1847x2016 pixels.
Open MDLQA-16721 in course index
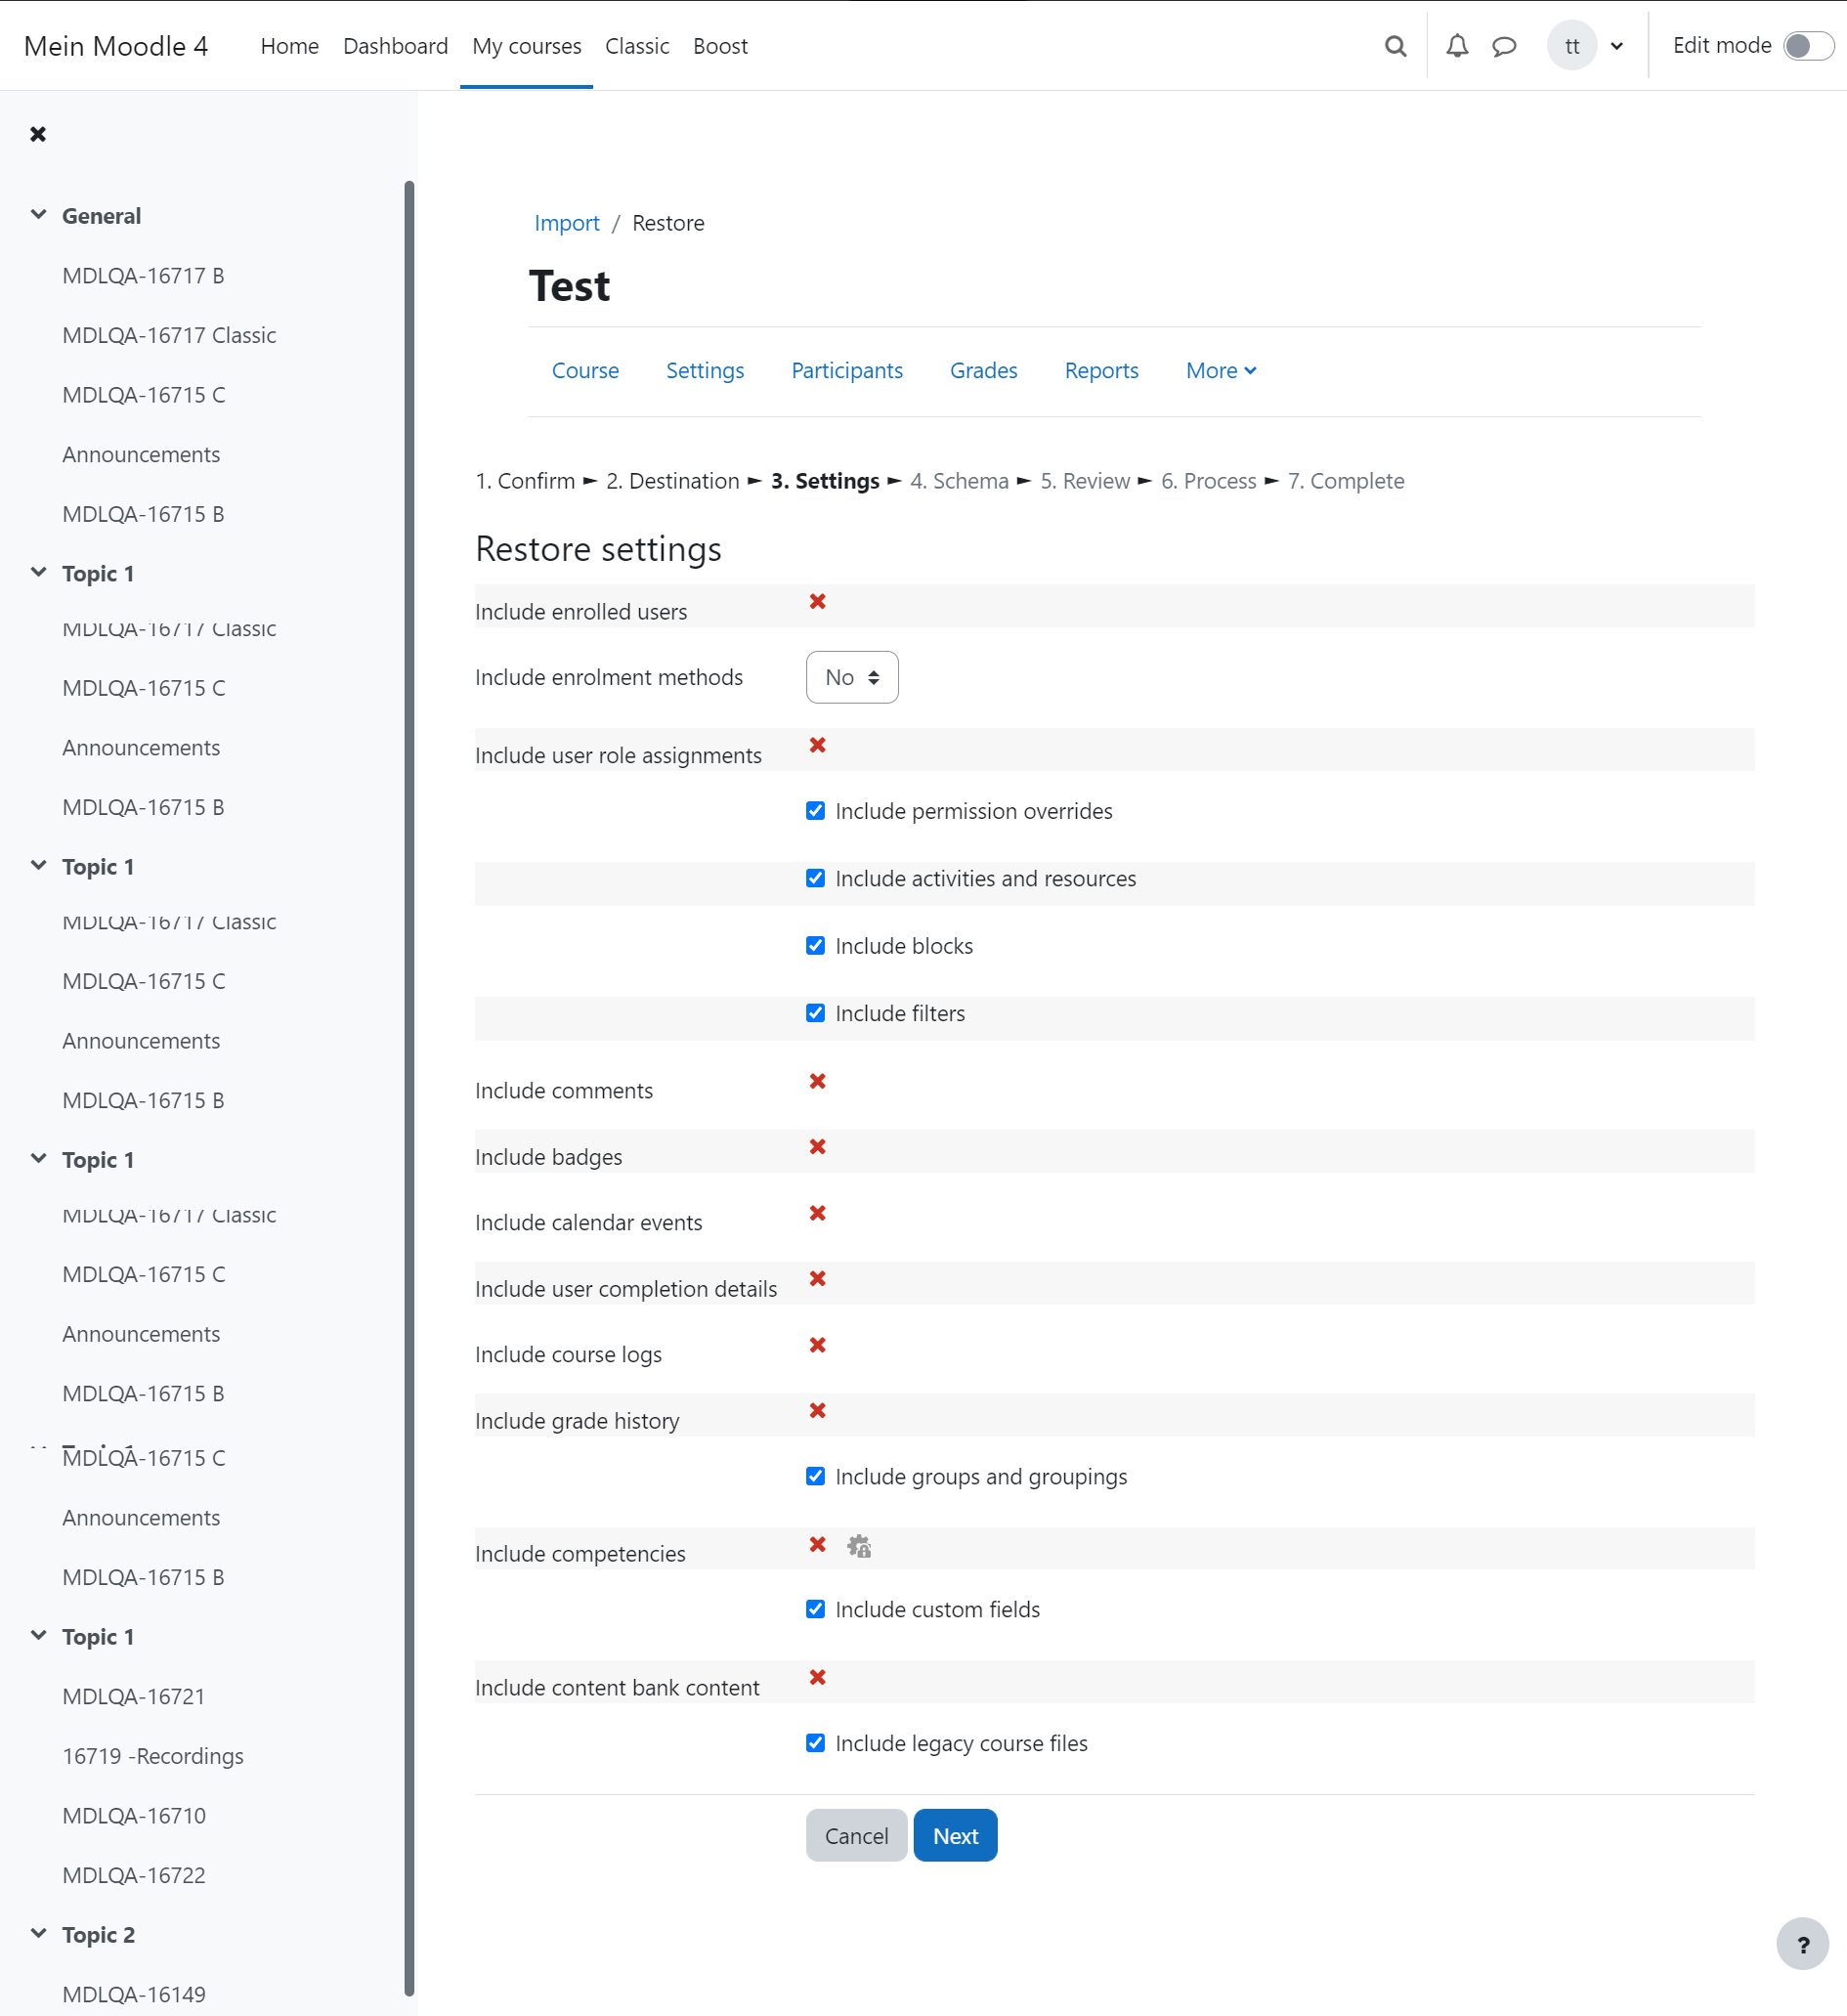133,1697
